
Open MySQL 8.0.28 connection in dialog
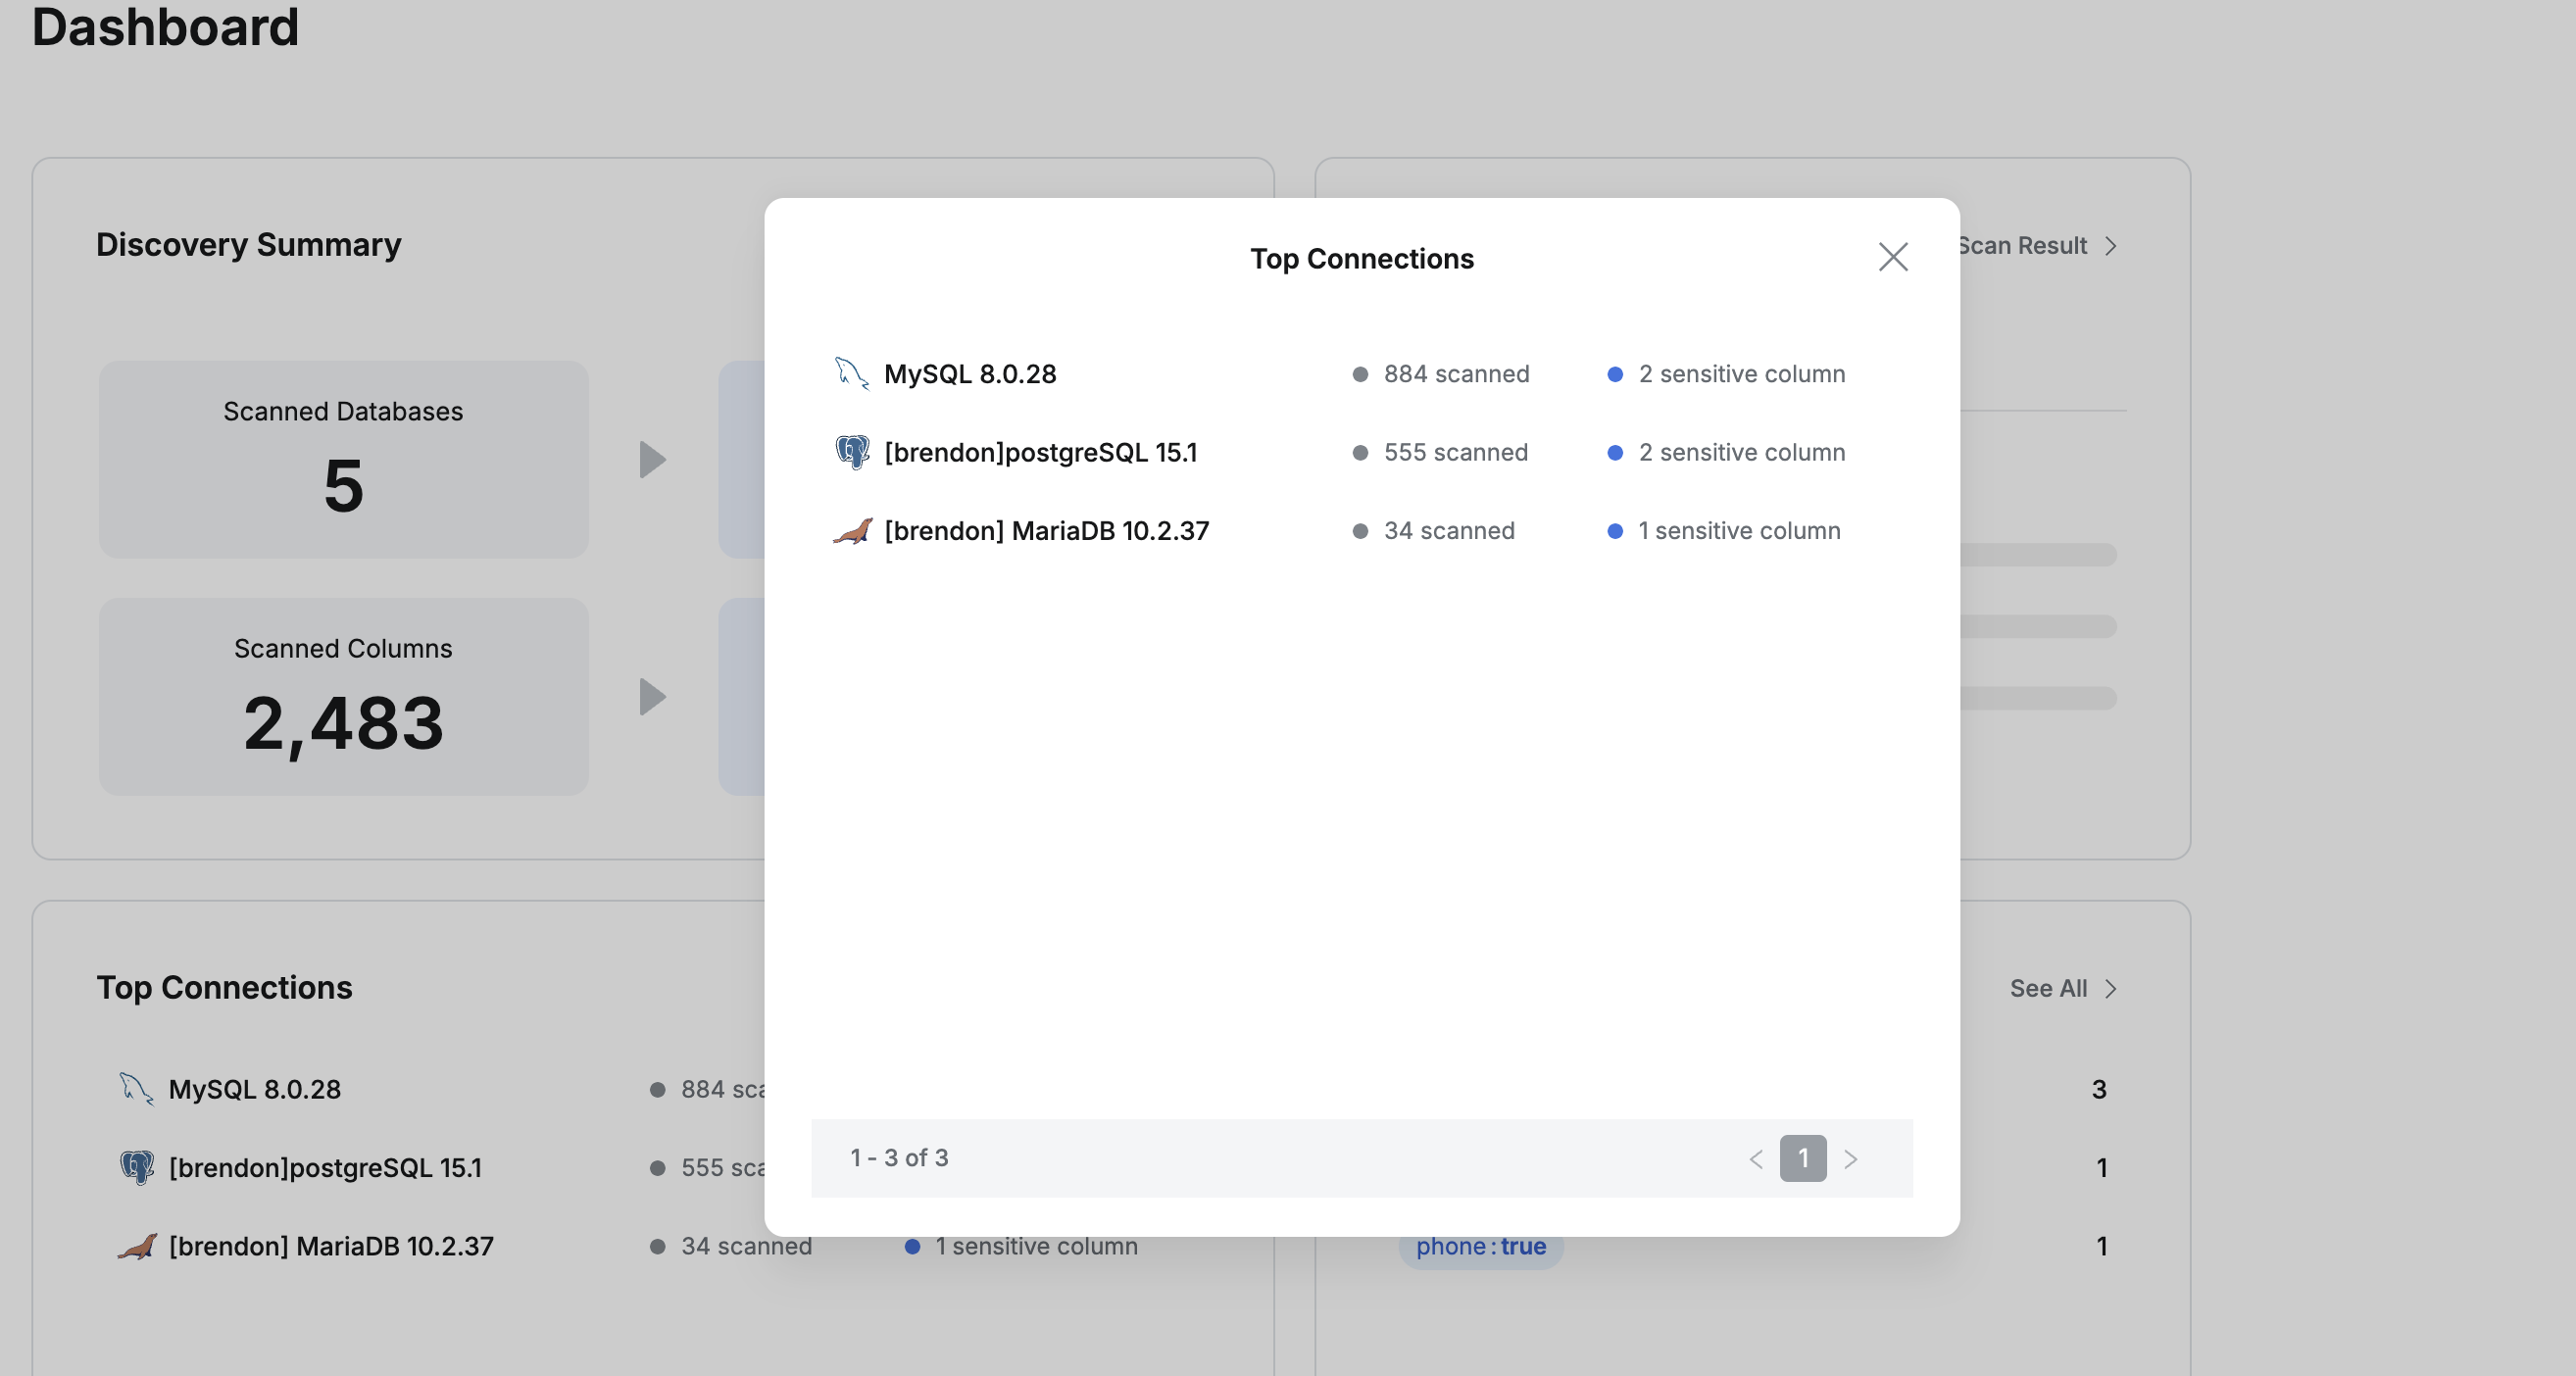coord(969,374)
